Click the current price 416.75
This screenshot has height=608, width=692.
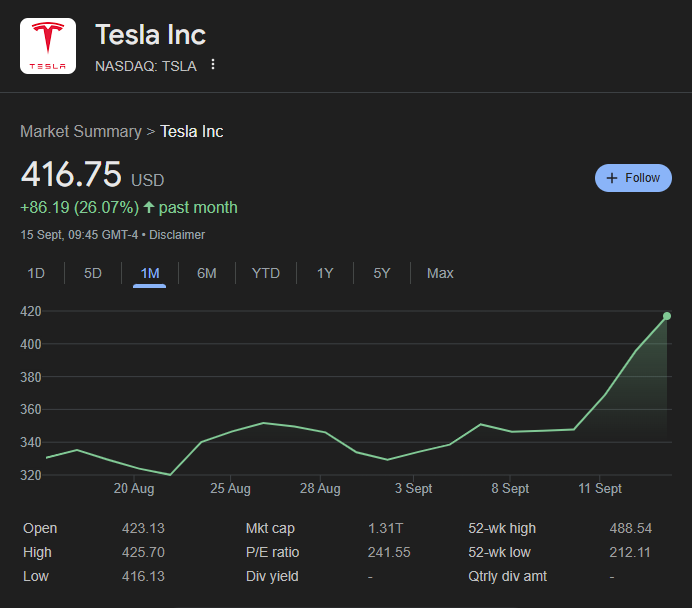tap(71, 174)
